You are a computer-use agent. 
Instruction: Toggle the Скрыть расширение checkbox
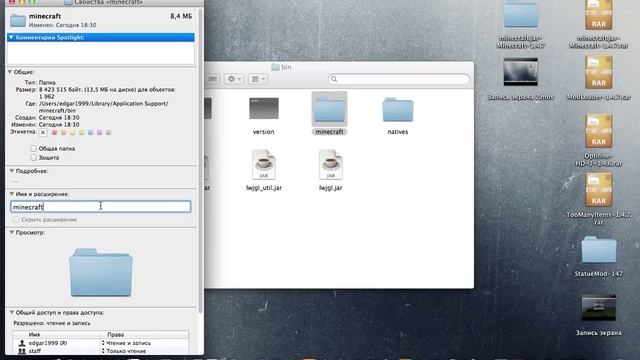(x=16, y=220)
